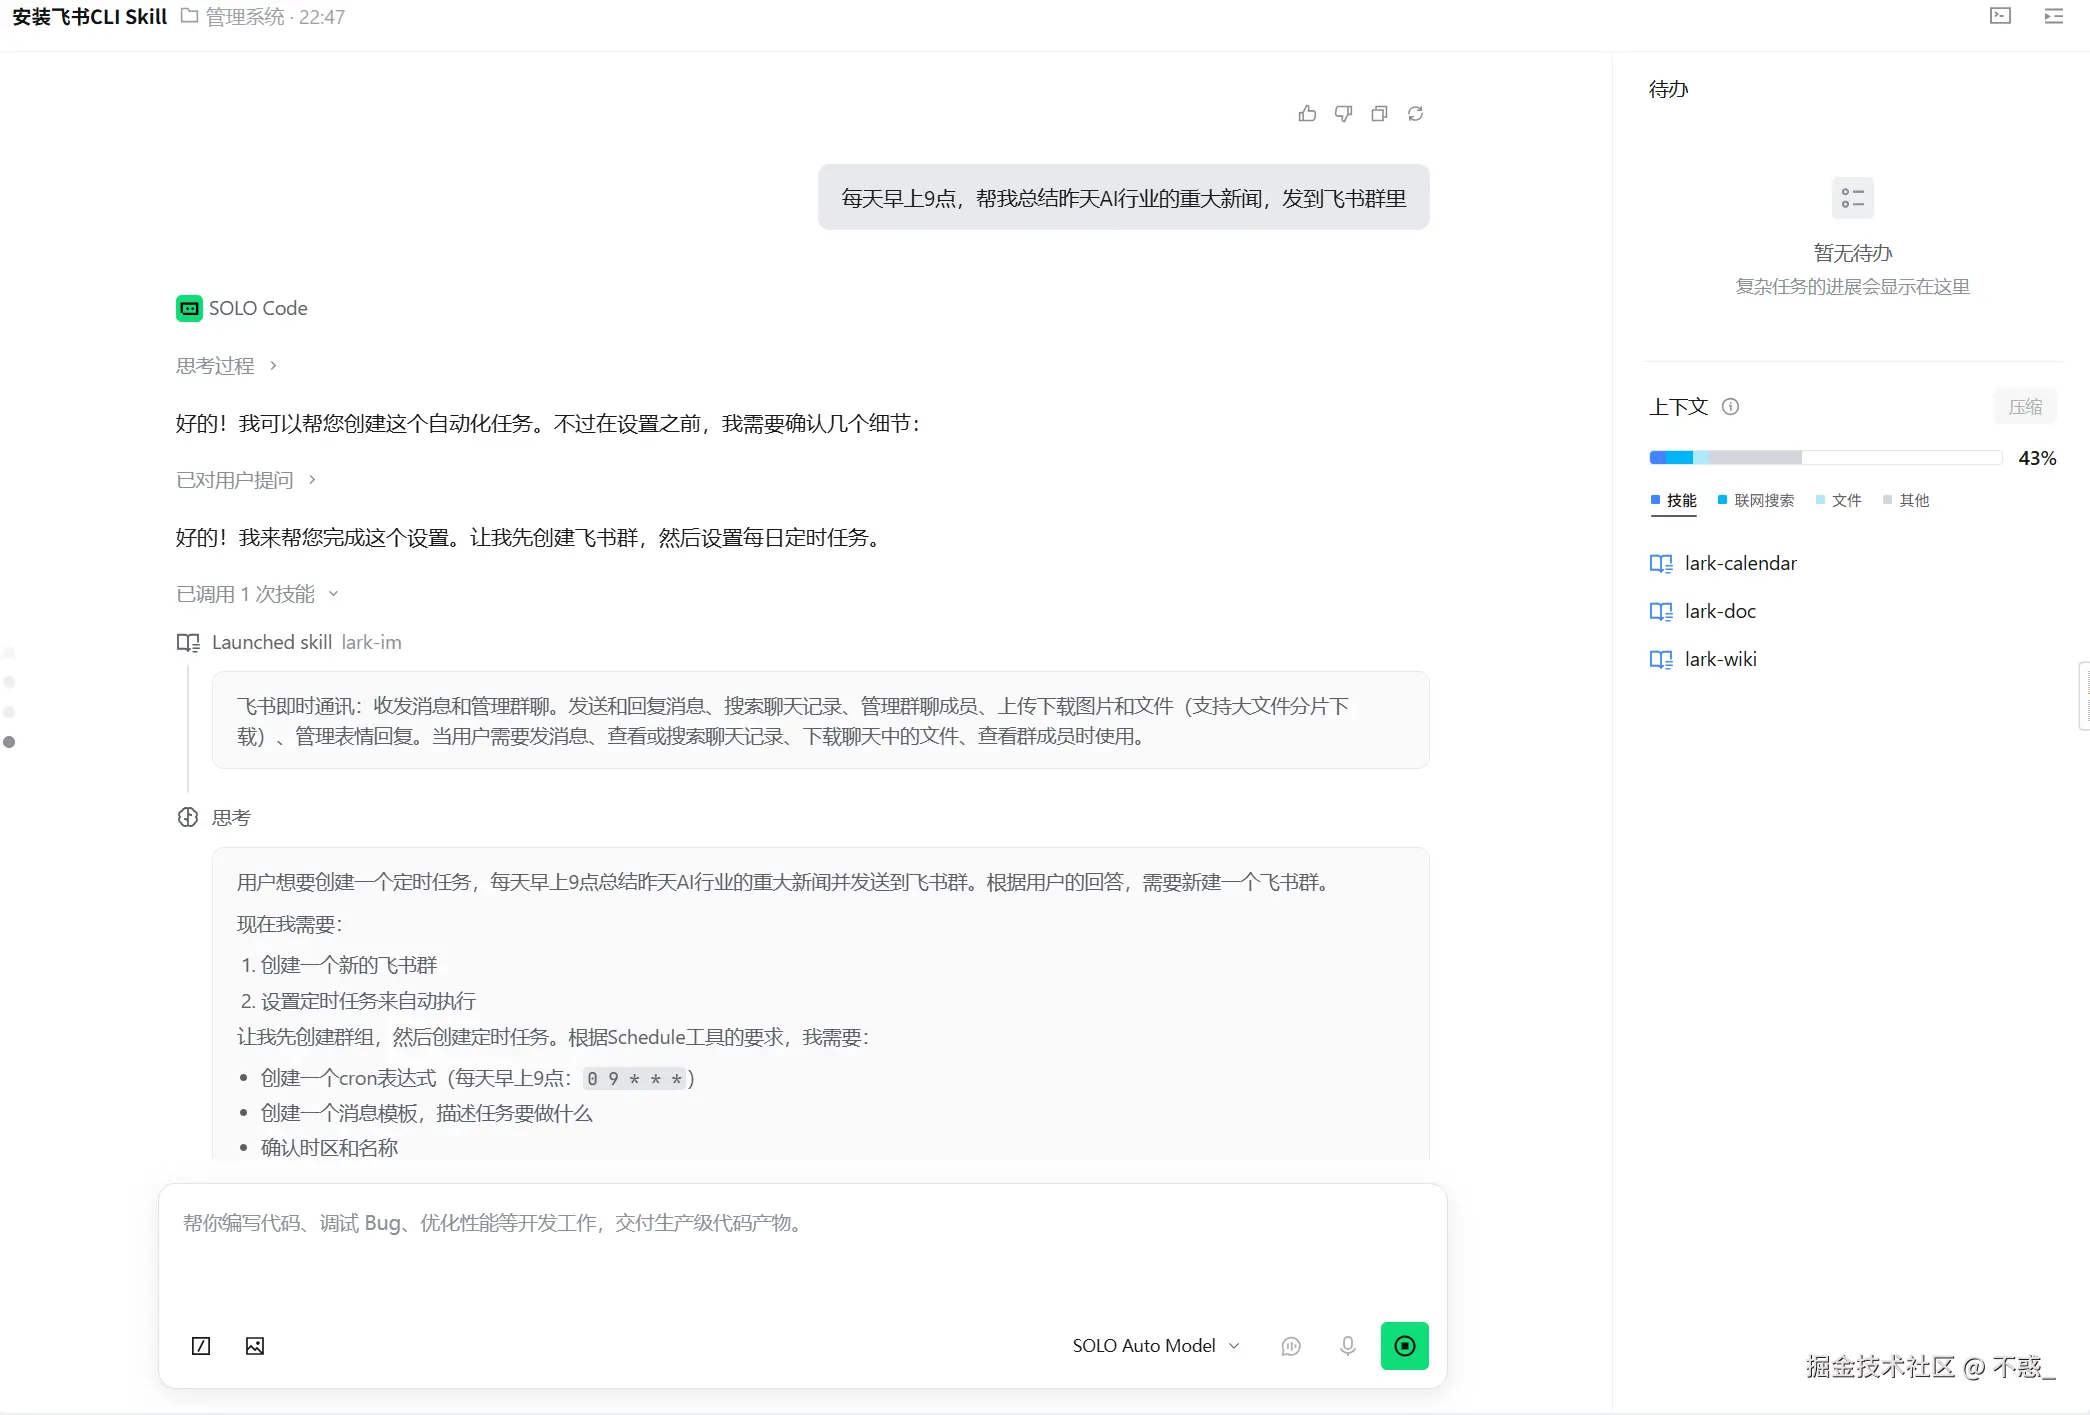Select the 联网搜索 context tab
Viewport: 2090px width, 1415px height.
[x=1756, y=501]
